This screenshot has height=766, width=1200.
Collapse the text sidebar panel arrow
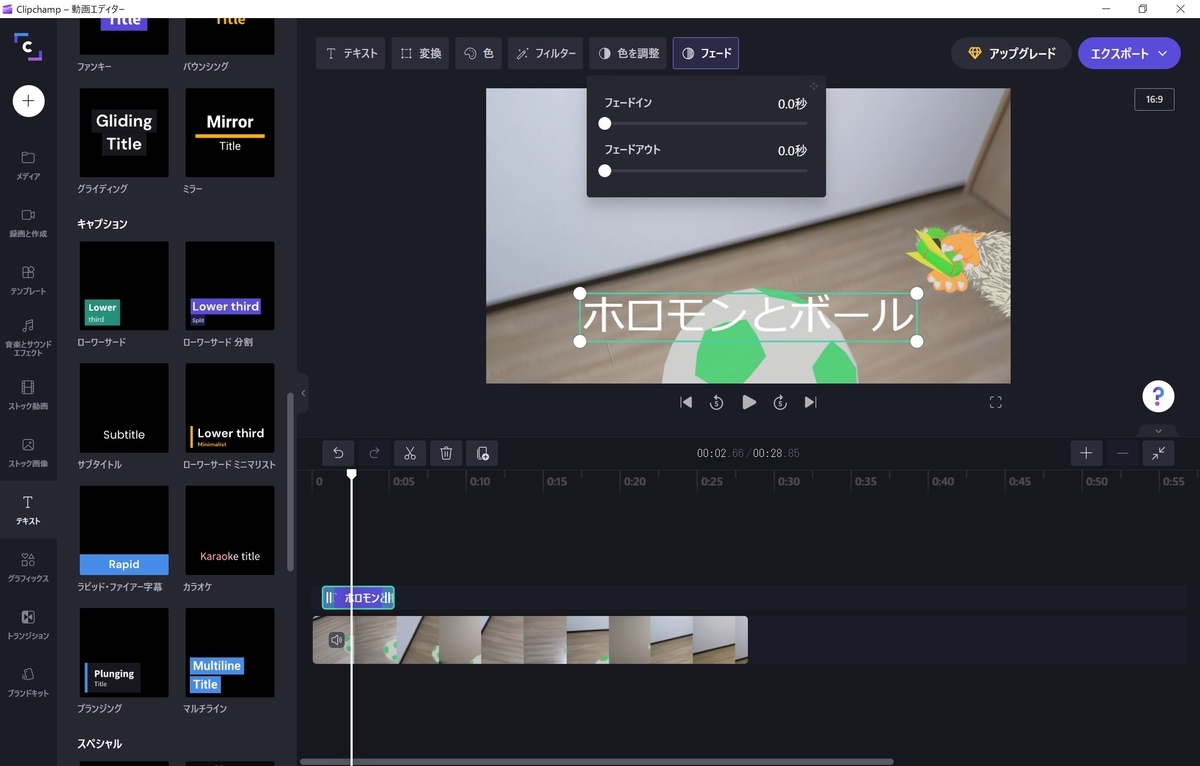pyautogui.click(x=303, y=393)
